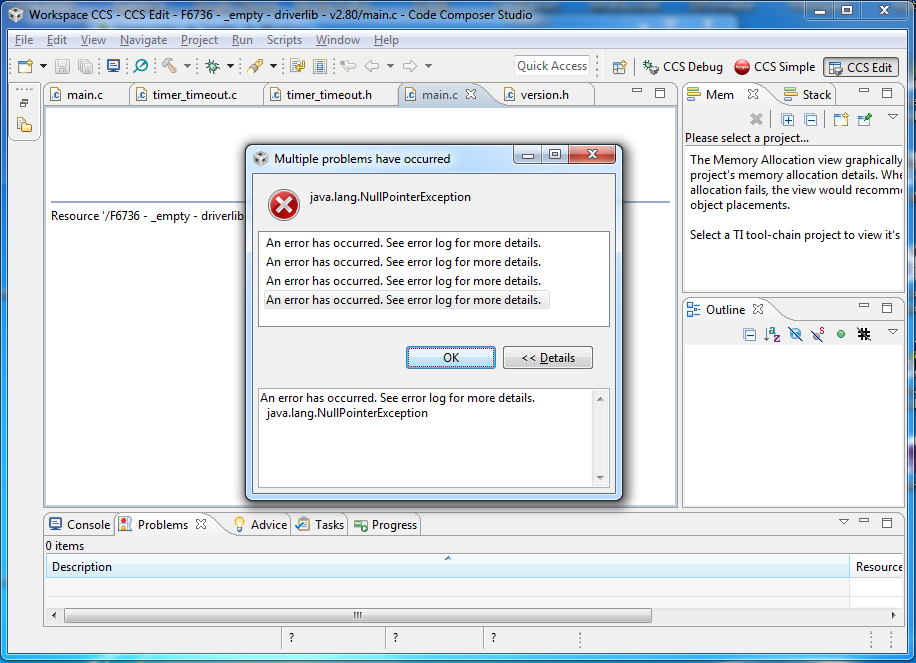This screenshot has width=916, height=663.
Task: Switch to CCS Debug perspective
Action: tap(682, 67)
